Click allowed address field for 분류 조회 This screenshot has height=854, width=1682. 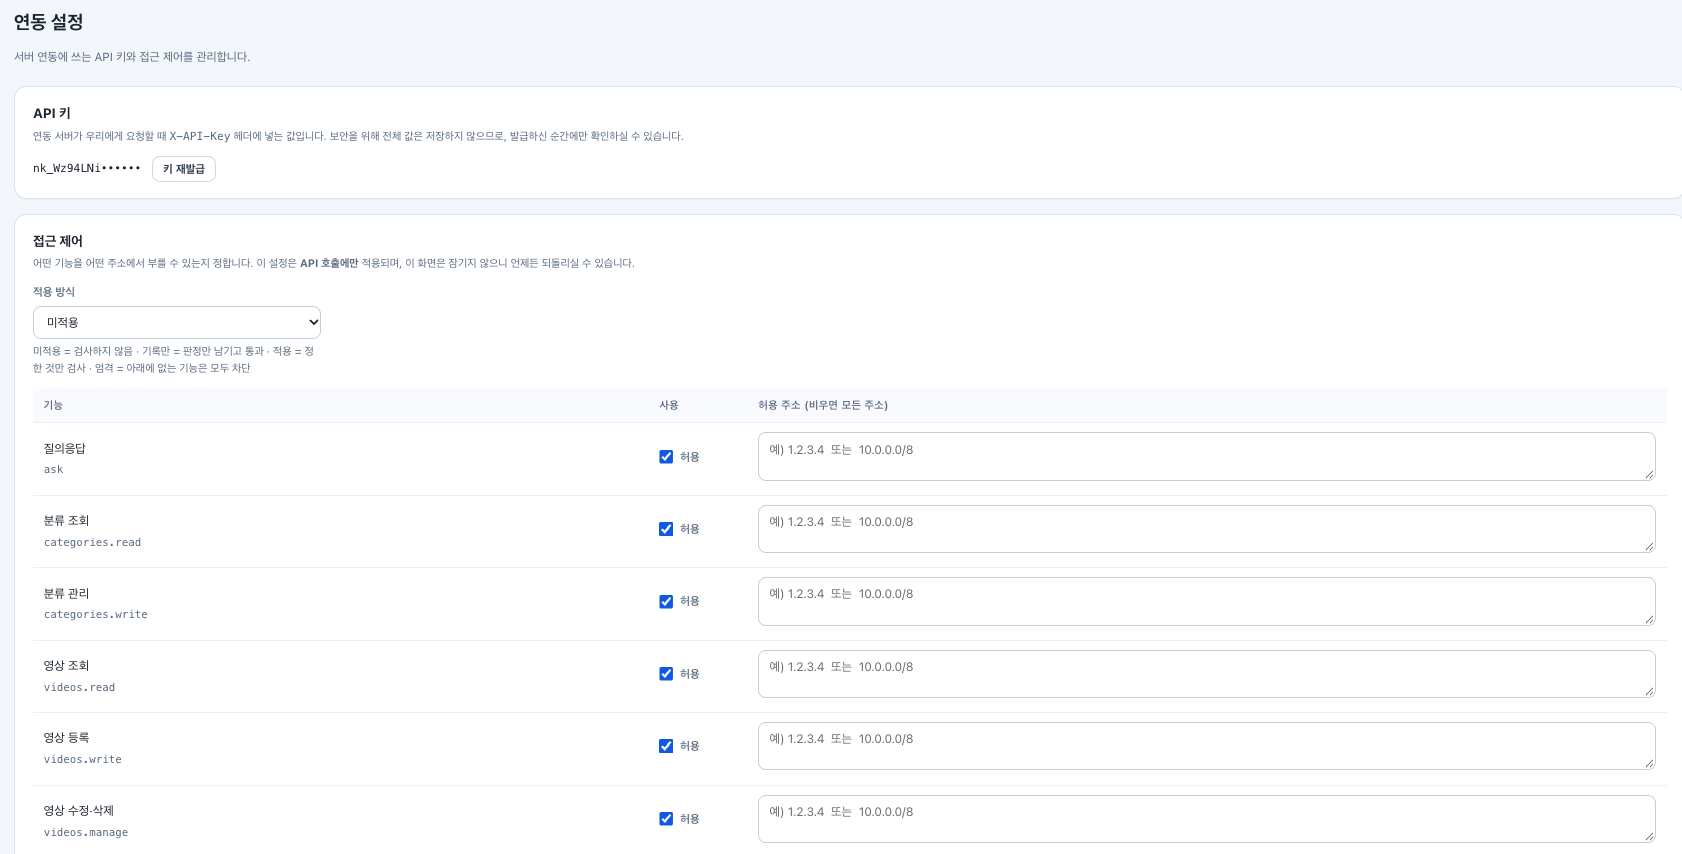tap(1207, 529)
